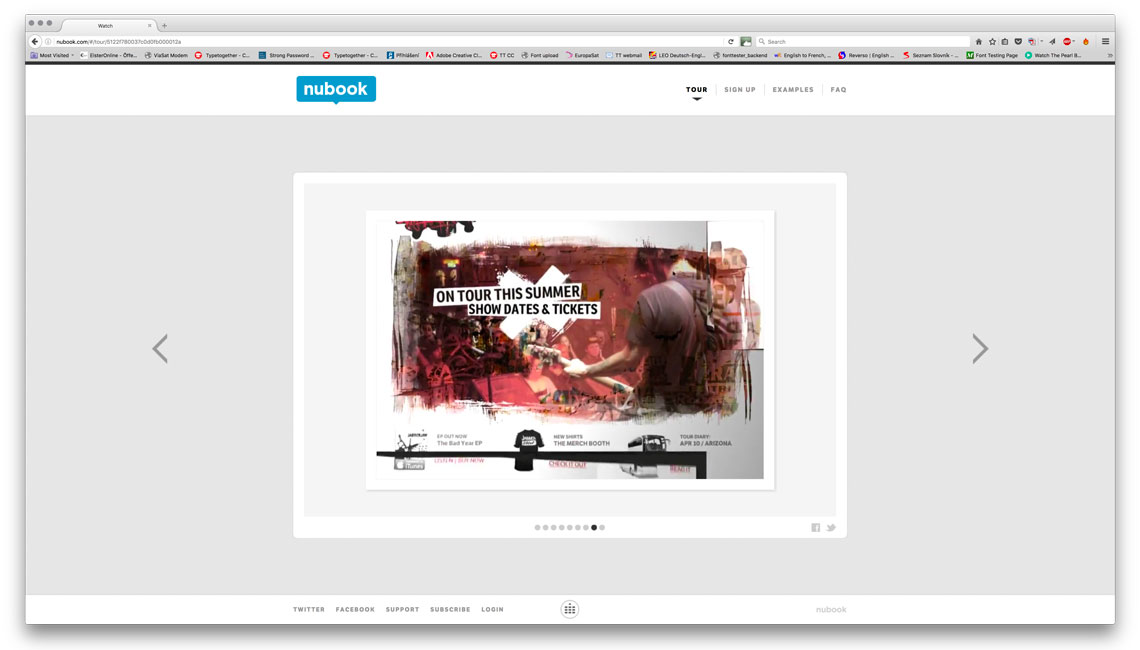Image resolution: width=1140 pixels, height=650 pixels.
Task: Open Watch The Pearl B... bookmark
Action: coord(1053,55)
